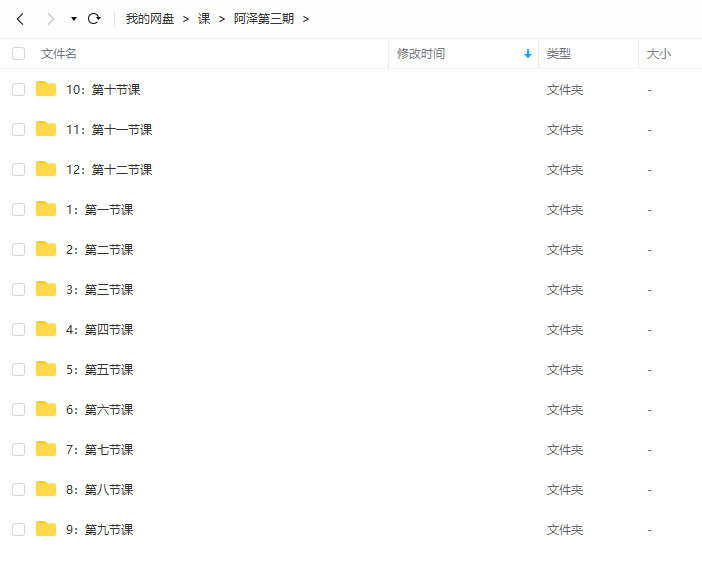Click the blue sort direction arrow
This screenshot has width=702, height=573.
pyautogui.click(x=528, y=54)
